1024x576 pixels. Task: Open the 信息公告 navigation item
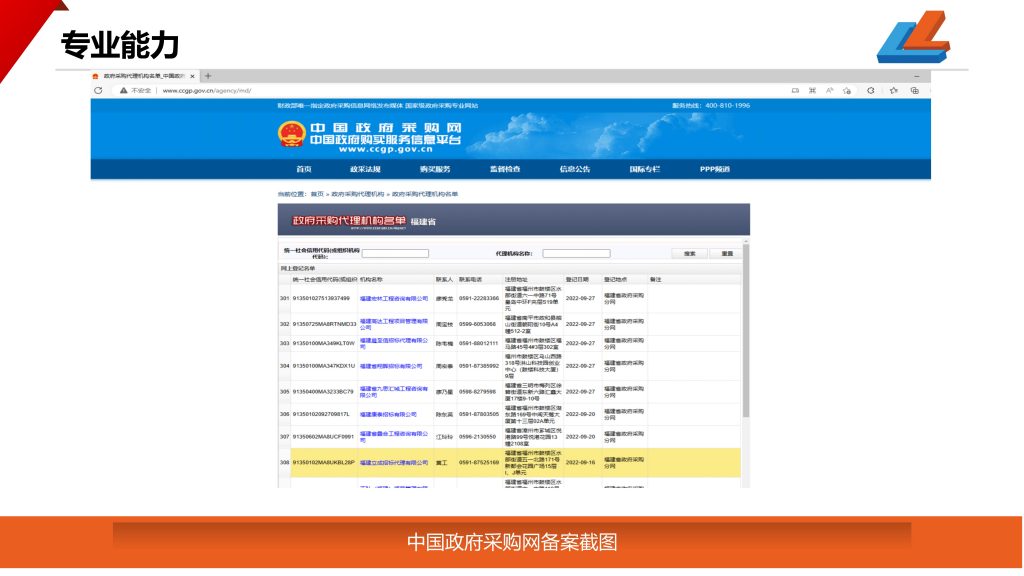click(x=575, y=169)
